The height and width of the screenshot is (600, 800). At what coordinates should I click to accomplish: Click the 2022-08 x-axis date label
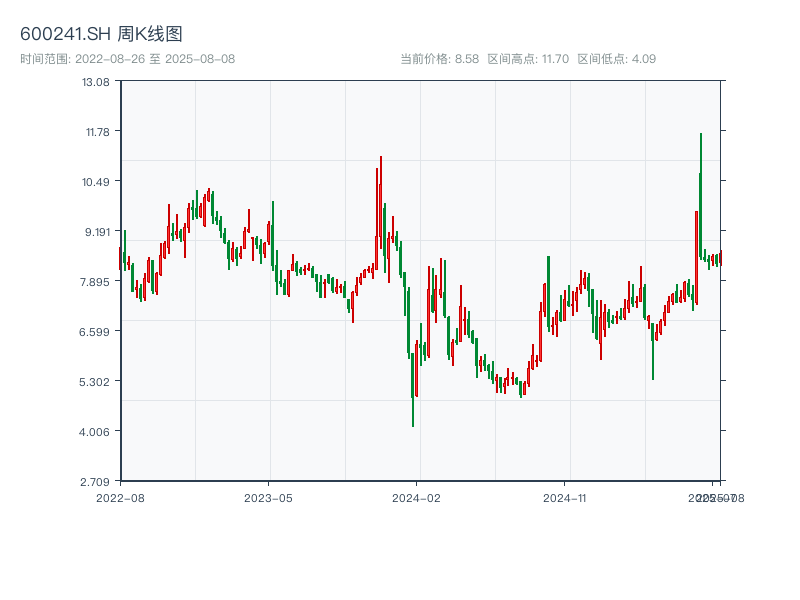pos(120,497)
